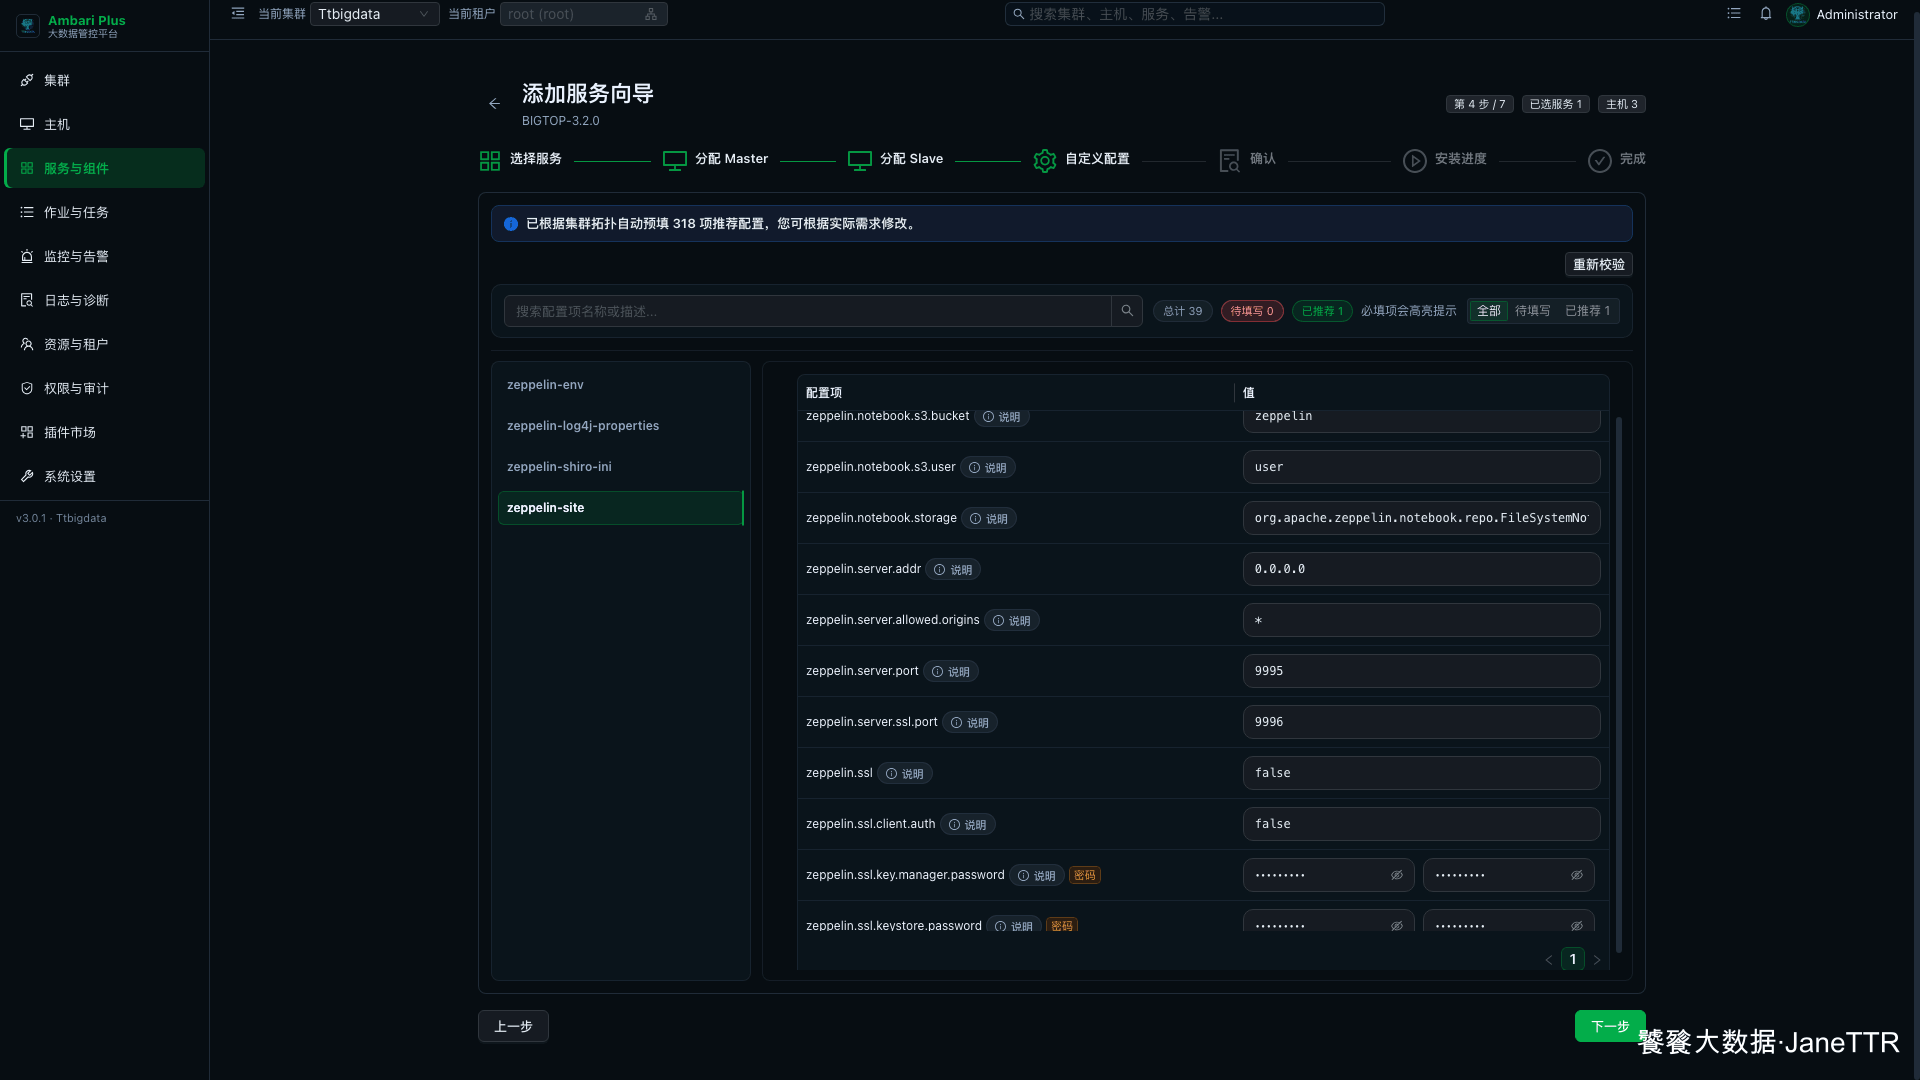Open 作业与任务 in the sidebar

point(104,212)
